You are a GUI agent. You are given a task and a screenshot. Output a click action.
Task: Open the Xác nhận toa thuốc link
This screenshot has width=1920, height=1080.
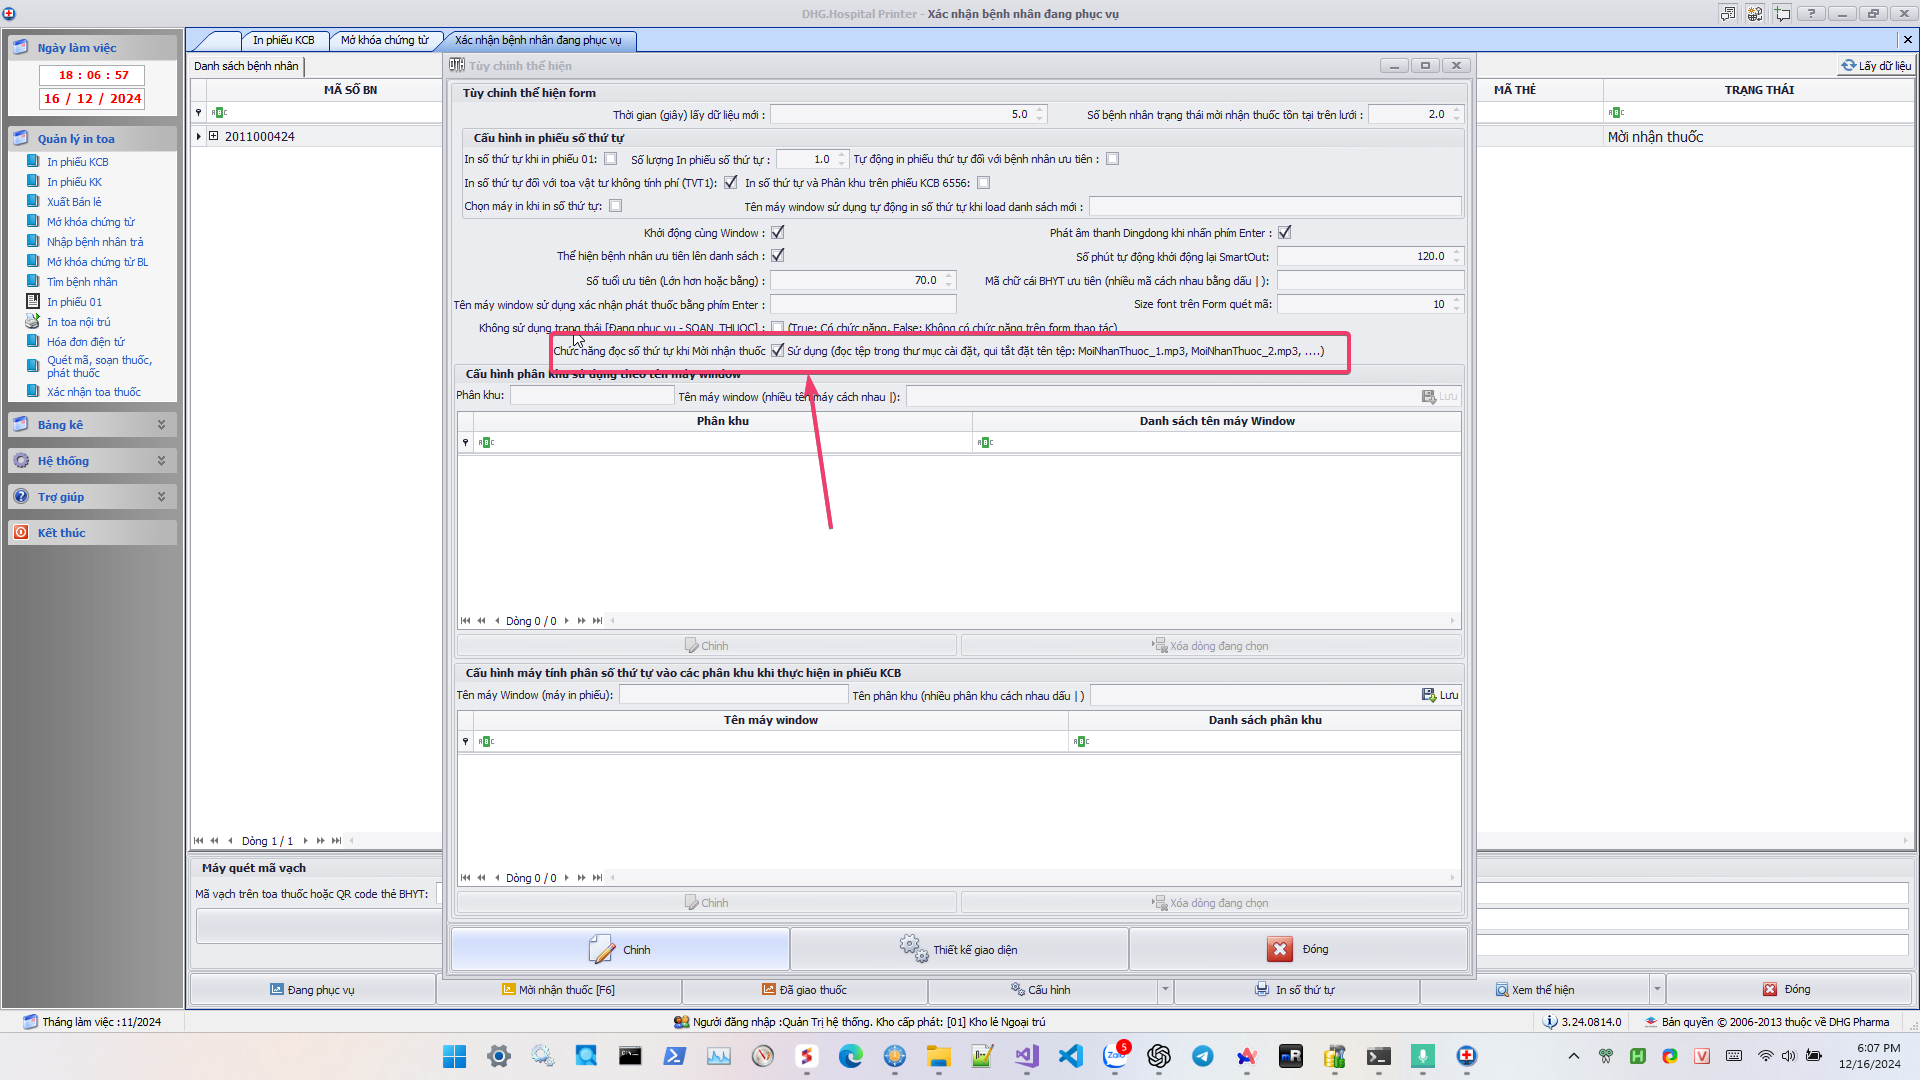(x=94, y=391)
